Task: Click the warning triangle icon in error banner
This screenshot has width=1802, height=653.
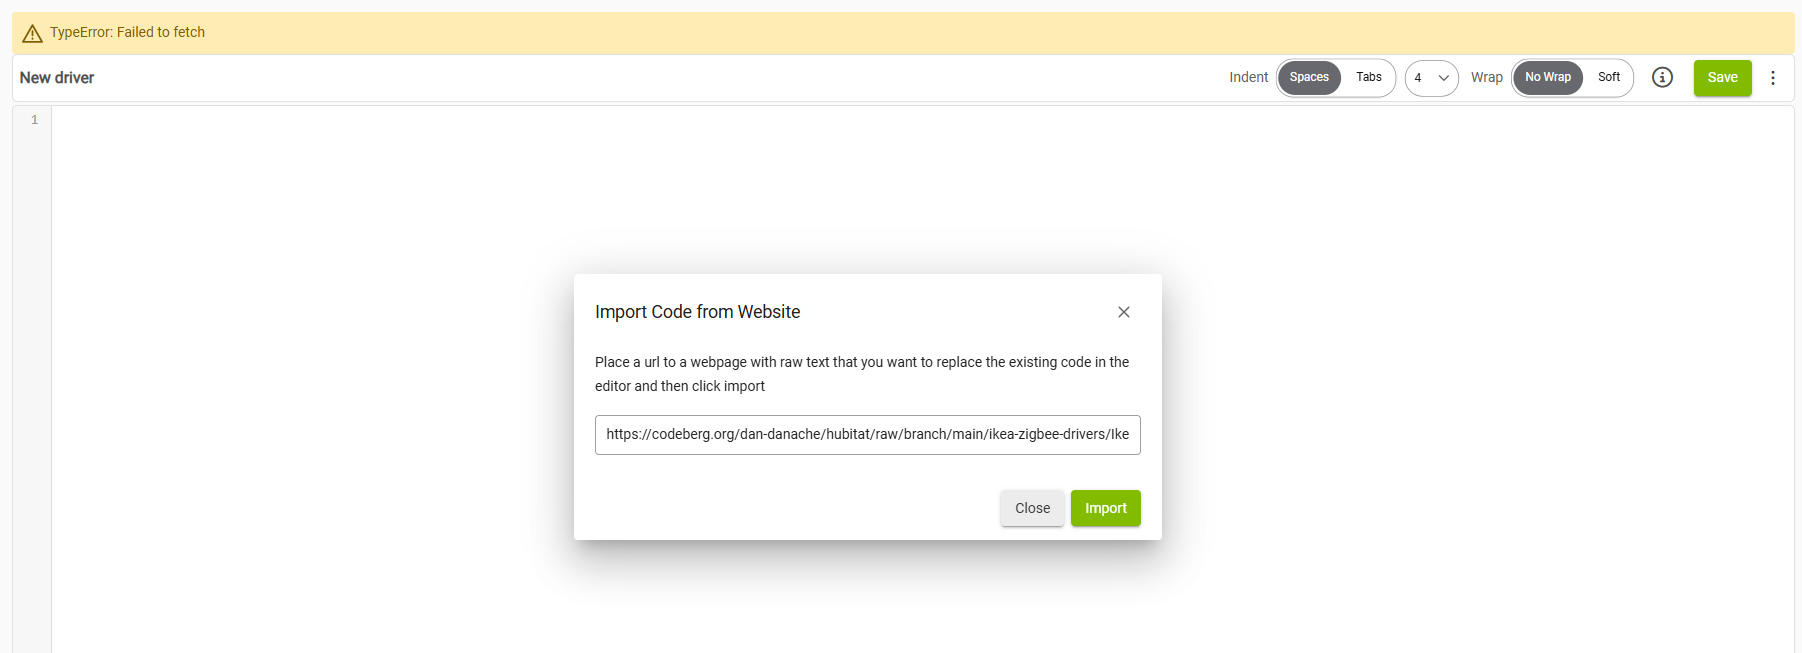Action: (32, 33)
